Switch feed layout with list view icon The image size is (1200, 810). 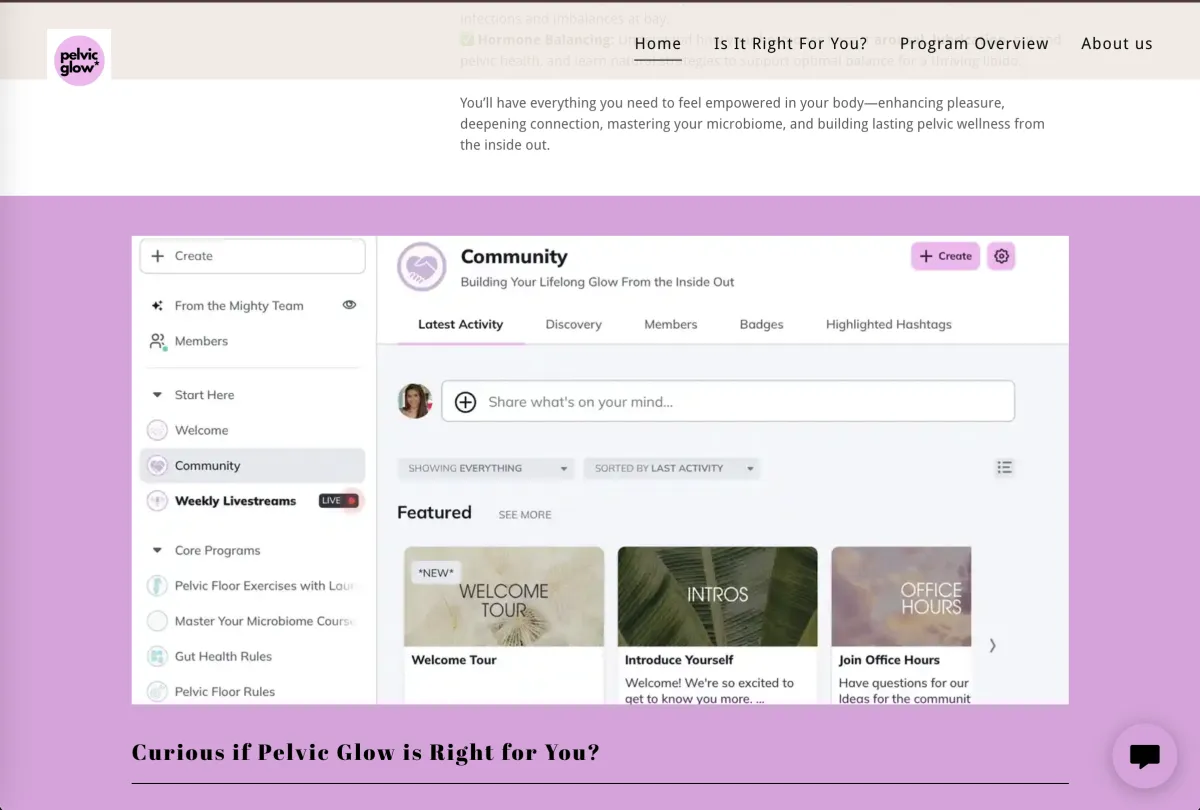(x=1005, y=467)
